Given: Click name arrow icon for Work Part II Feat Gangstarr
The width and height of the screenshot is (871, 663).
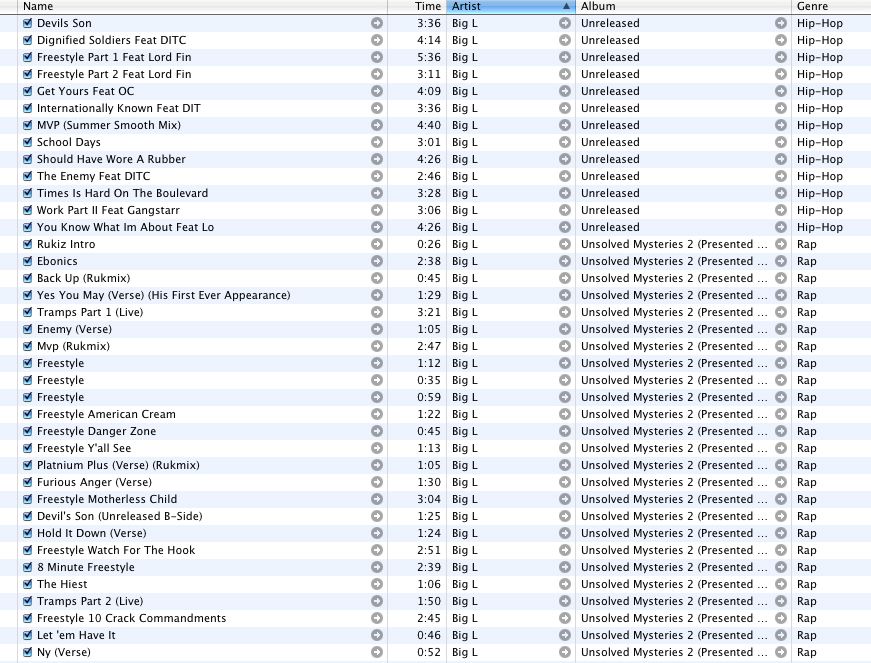Looking at the screenshot, I should coord(377,210).
